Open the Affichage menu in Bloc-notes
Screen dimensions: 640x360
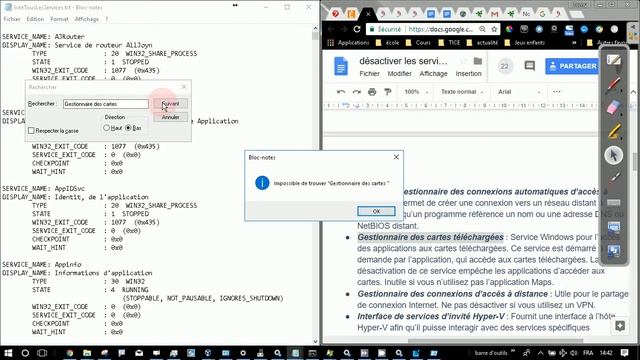(87, 19)
